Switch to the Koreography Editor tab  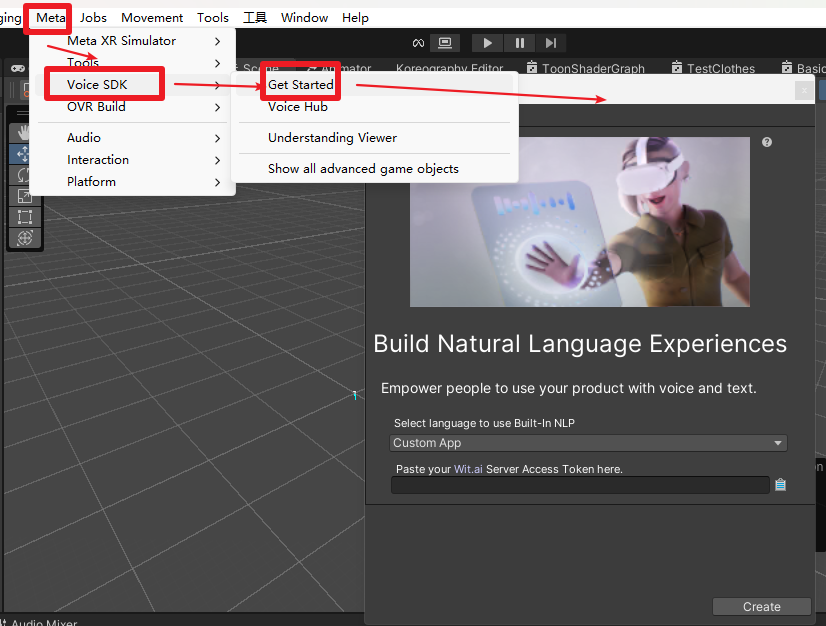pyautogui.click(x=449, y=68)
